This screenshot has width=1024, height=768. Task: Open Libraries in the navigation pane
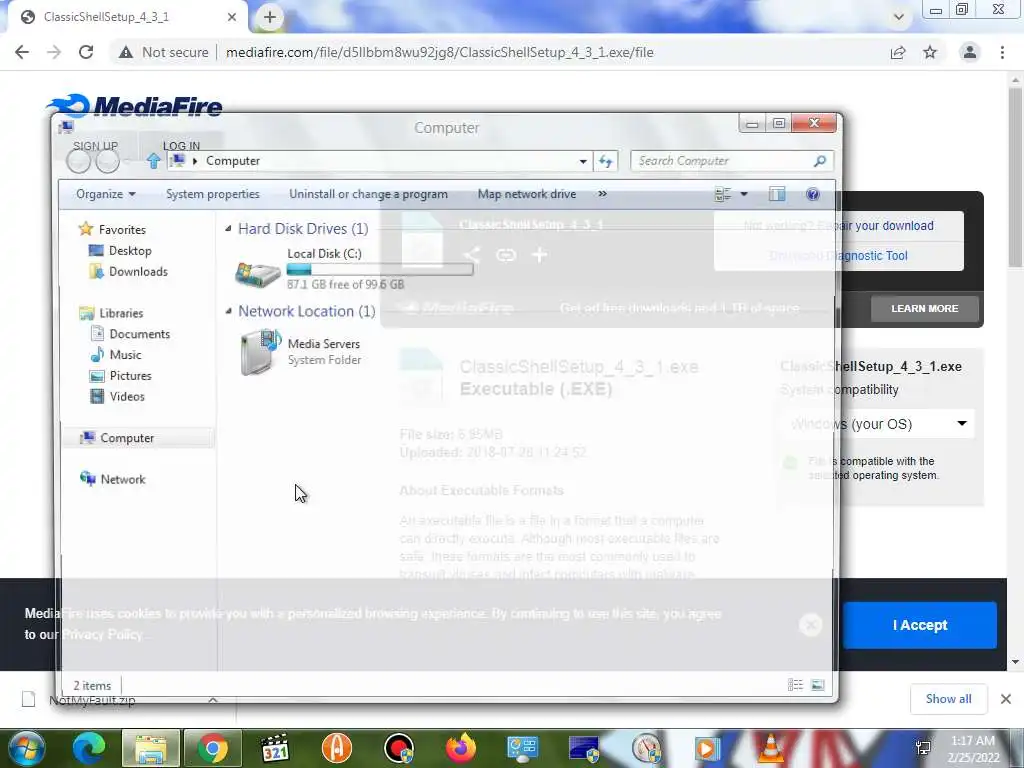121,313
